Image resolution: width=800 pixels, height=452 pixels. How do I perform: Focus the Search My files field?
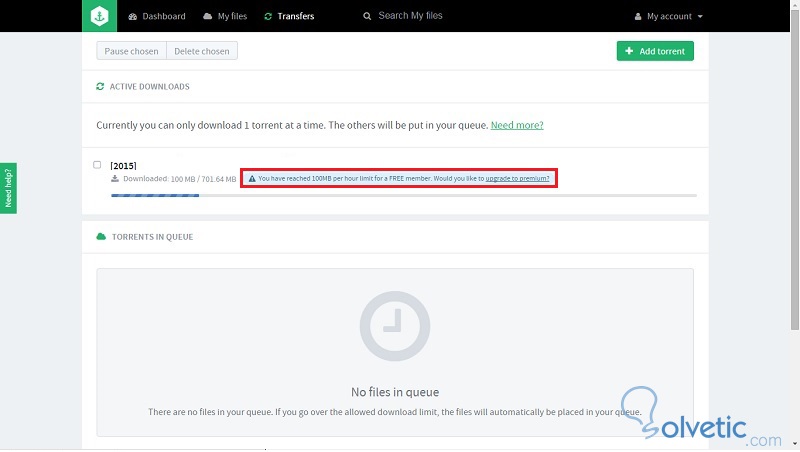click(x=410, y=16)
